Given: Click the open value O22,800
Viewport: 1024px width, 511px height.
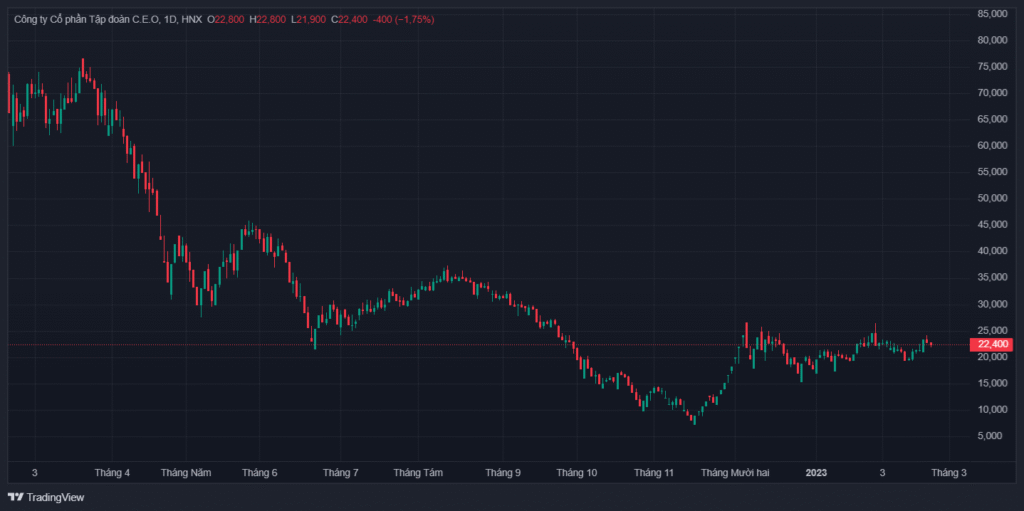Looking at the screenshot, I should coord(226,20).
